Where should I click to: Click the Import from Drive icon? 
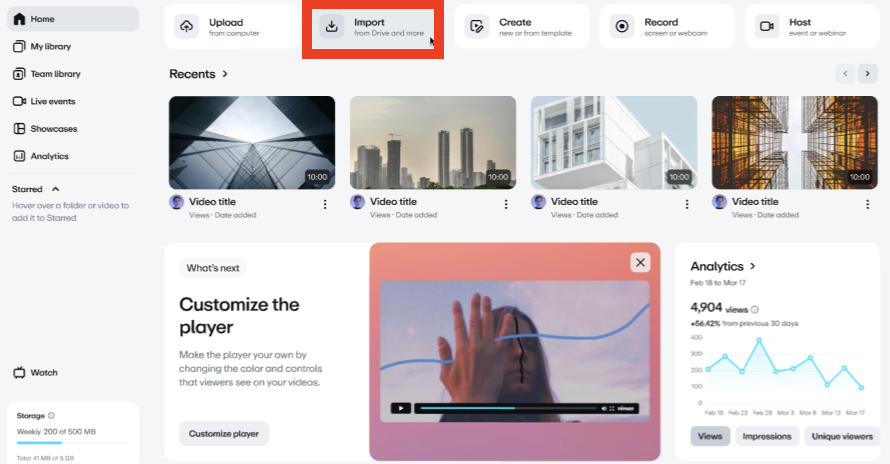point(332,26)
